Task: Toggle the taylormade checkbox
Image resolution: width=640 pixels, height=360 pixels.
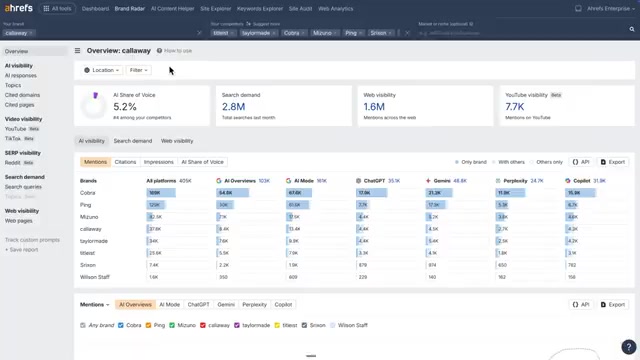Action: coord(237,325)
